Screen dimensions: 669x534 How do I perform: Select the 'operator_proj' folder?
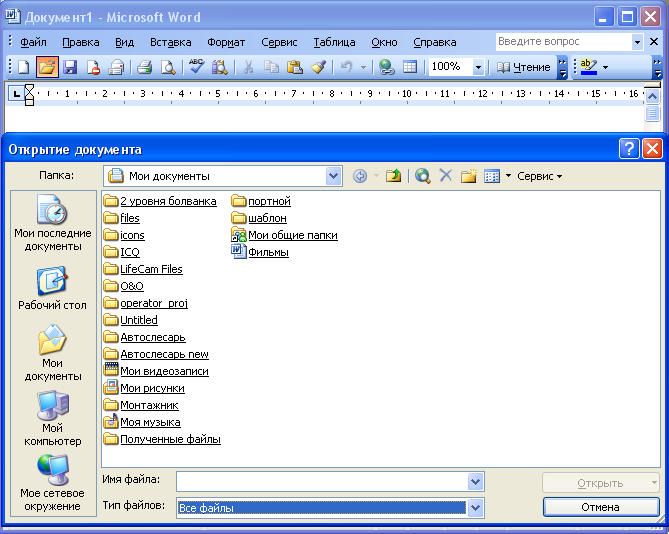coord(146,303)
